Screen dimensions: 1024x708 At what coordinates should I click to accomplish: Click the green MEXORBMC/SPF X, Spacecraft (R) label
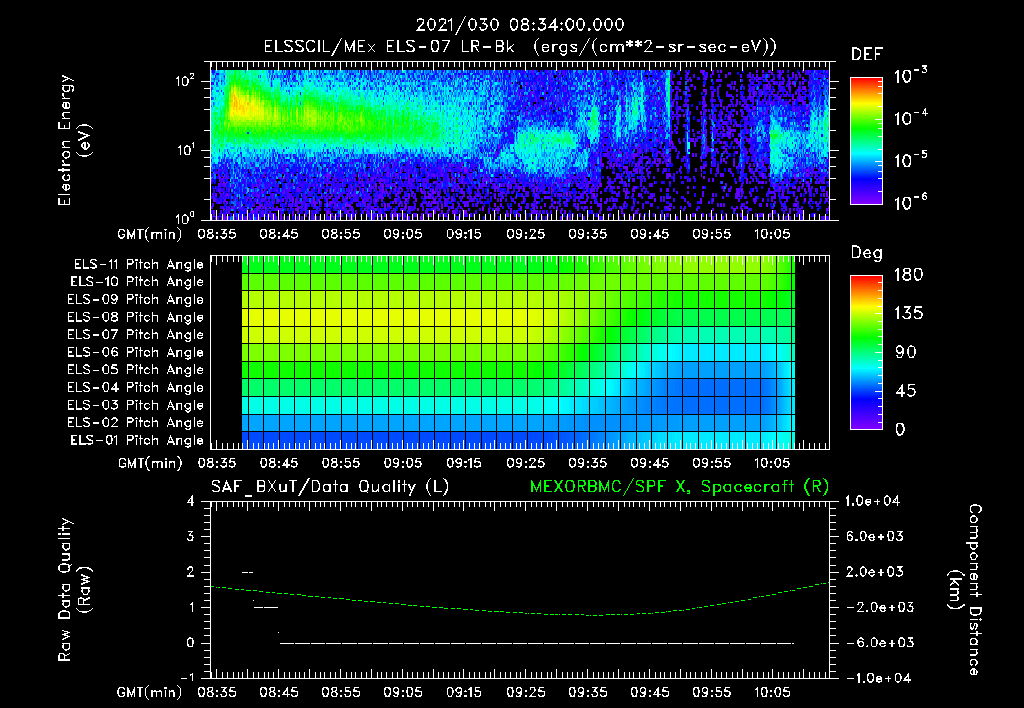(679, 487)
